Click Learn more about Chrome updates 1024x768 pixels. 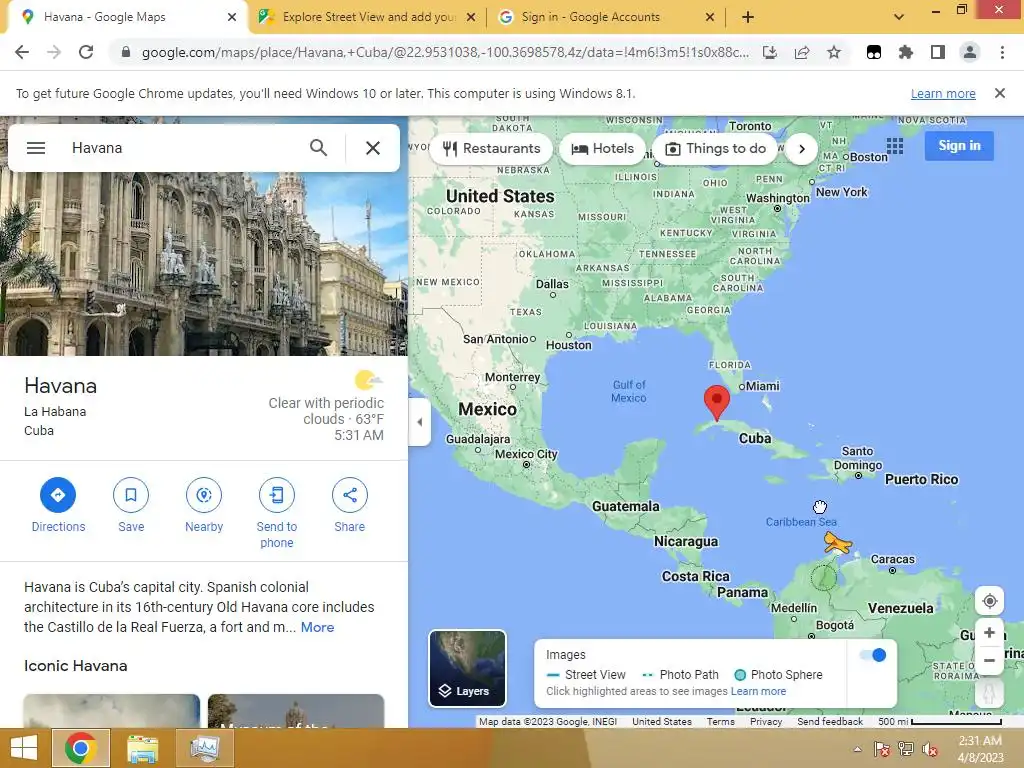pos(943,93)
